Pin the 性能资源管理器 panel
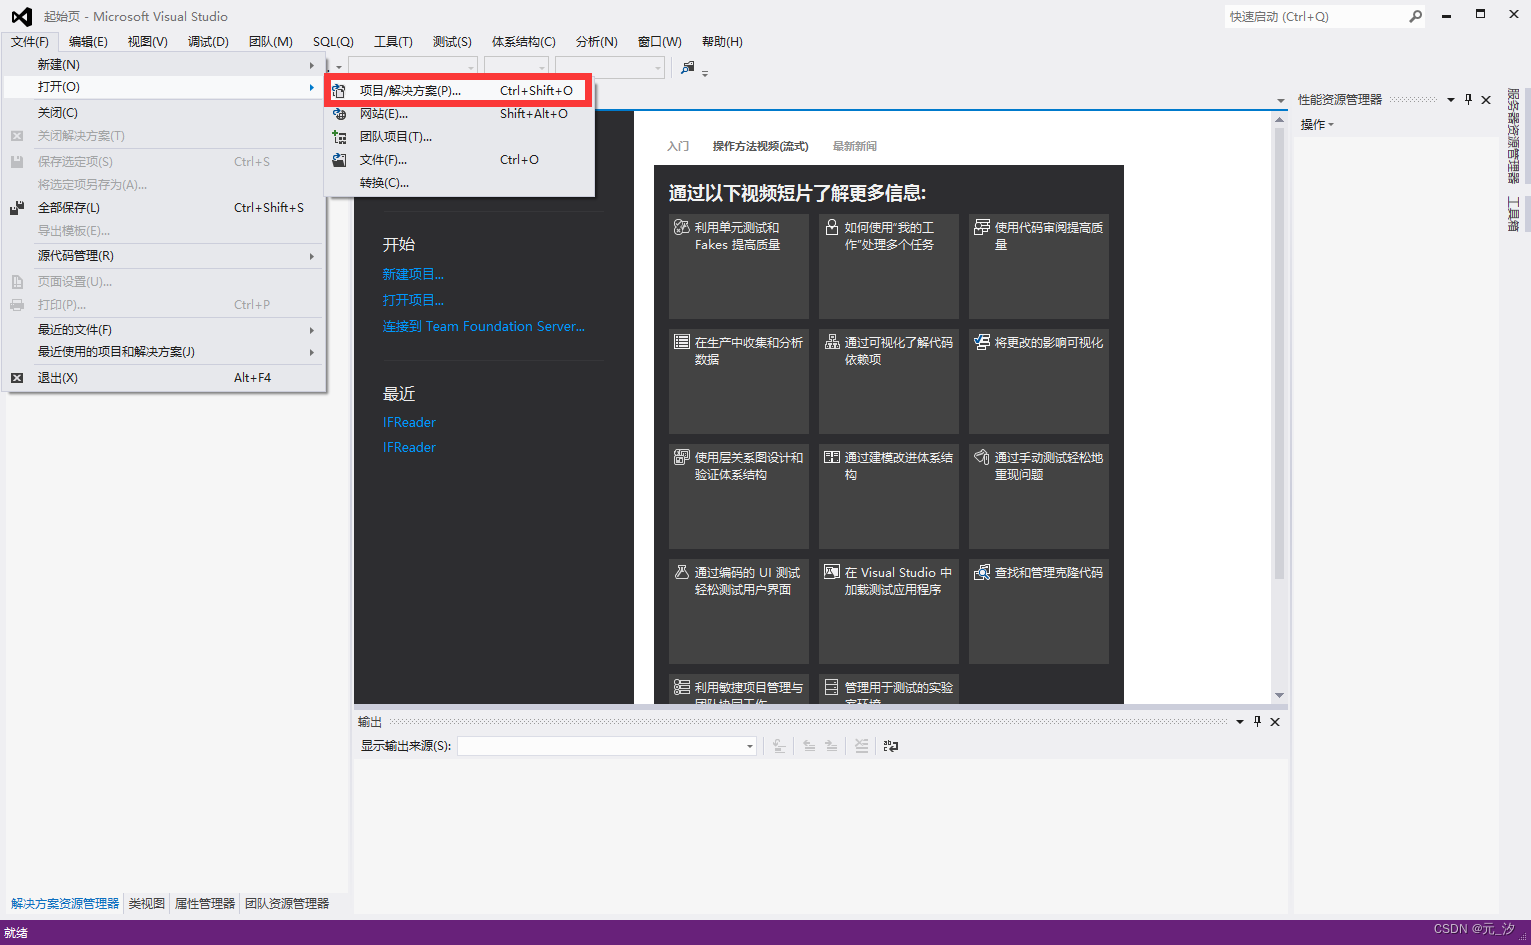The image size is (1531, 945). coord(1468,99)
